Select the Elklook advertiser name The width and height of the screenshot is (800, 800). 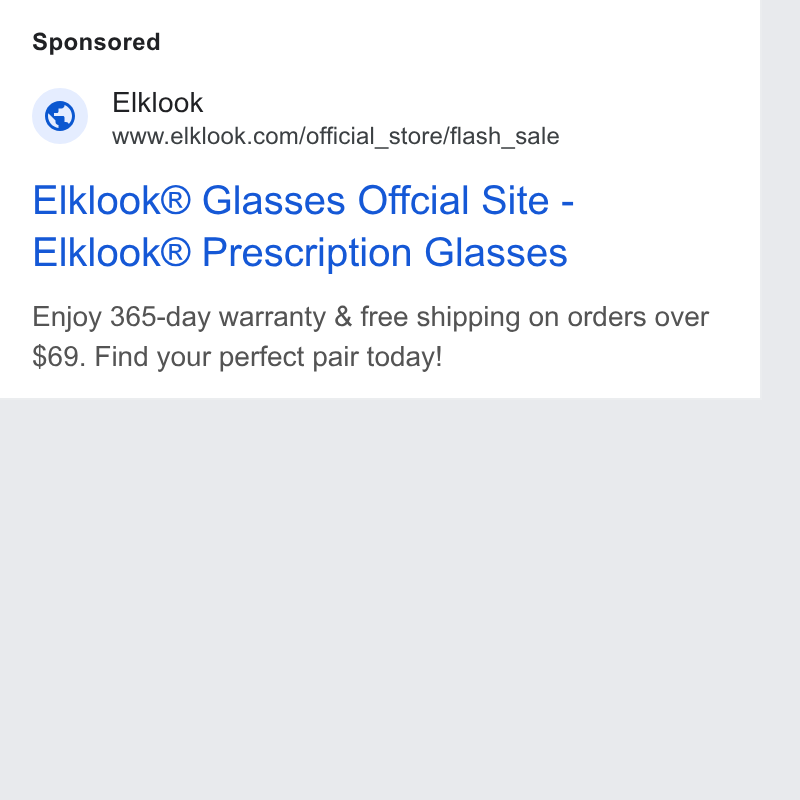tap(157, 103)
